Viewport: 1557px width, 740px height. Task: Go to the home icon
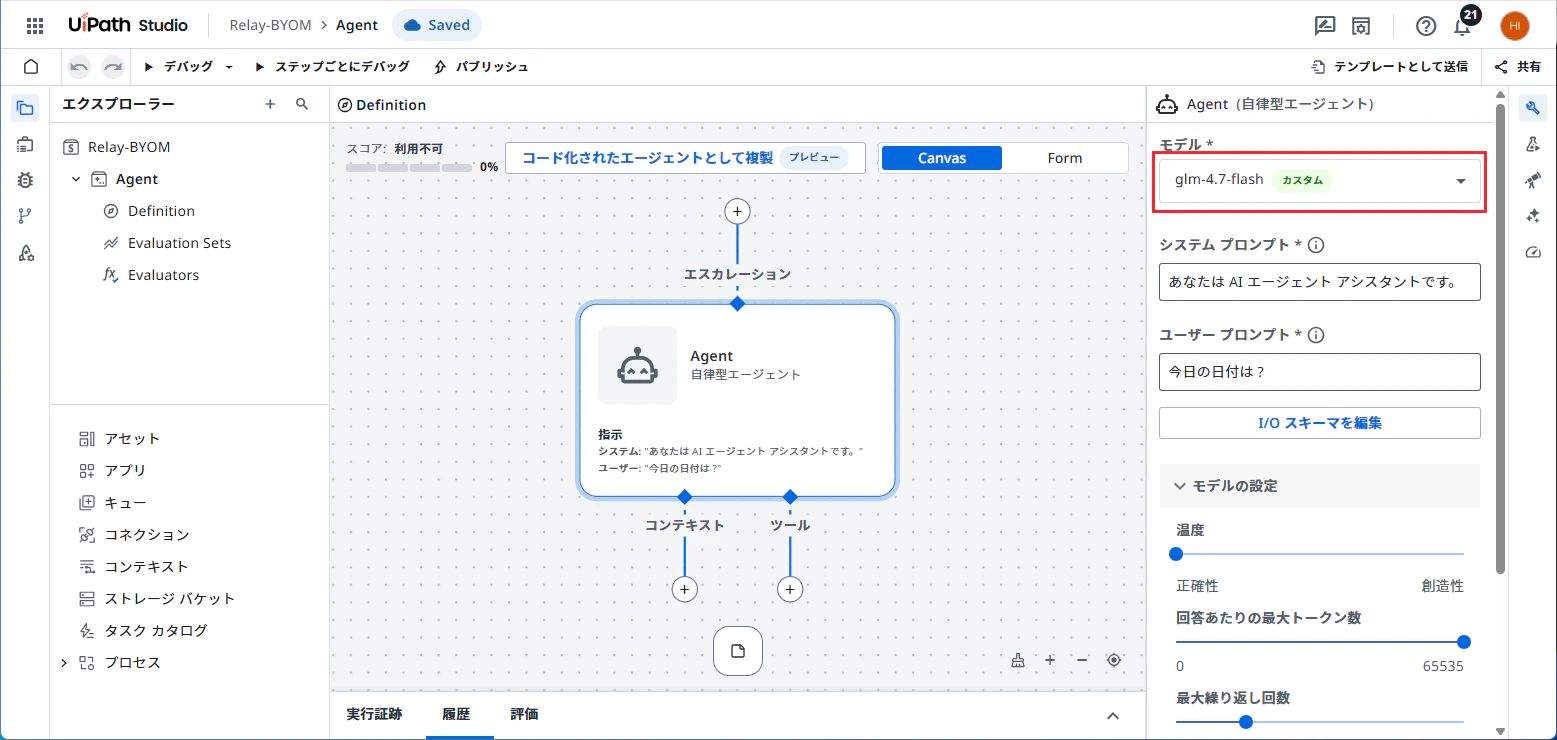(31, 67)
